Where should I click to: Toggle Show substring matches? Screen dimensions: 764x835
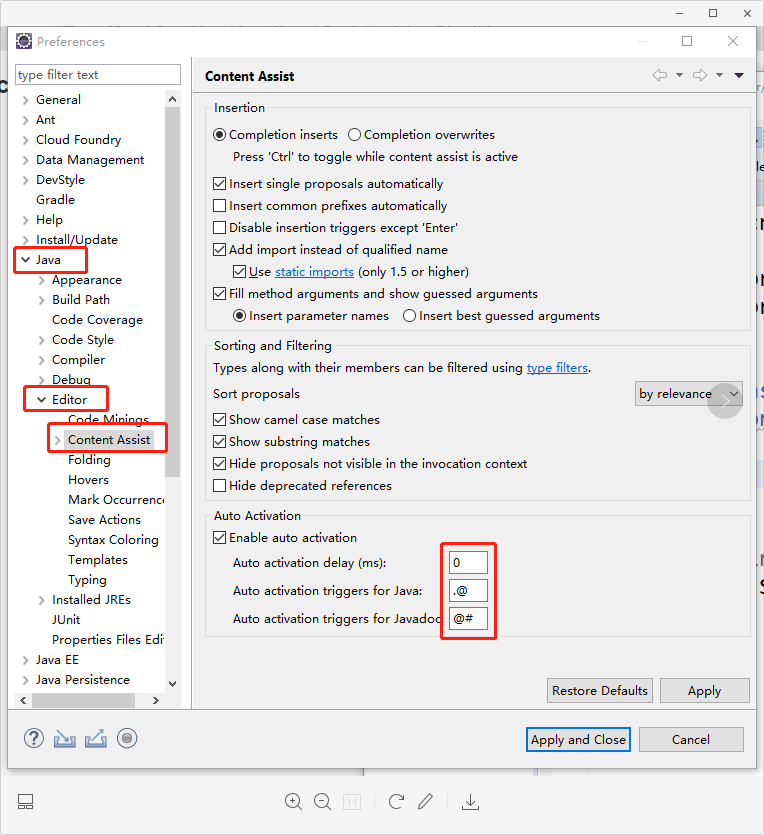coord(219,441)
